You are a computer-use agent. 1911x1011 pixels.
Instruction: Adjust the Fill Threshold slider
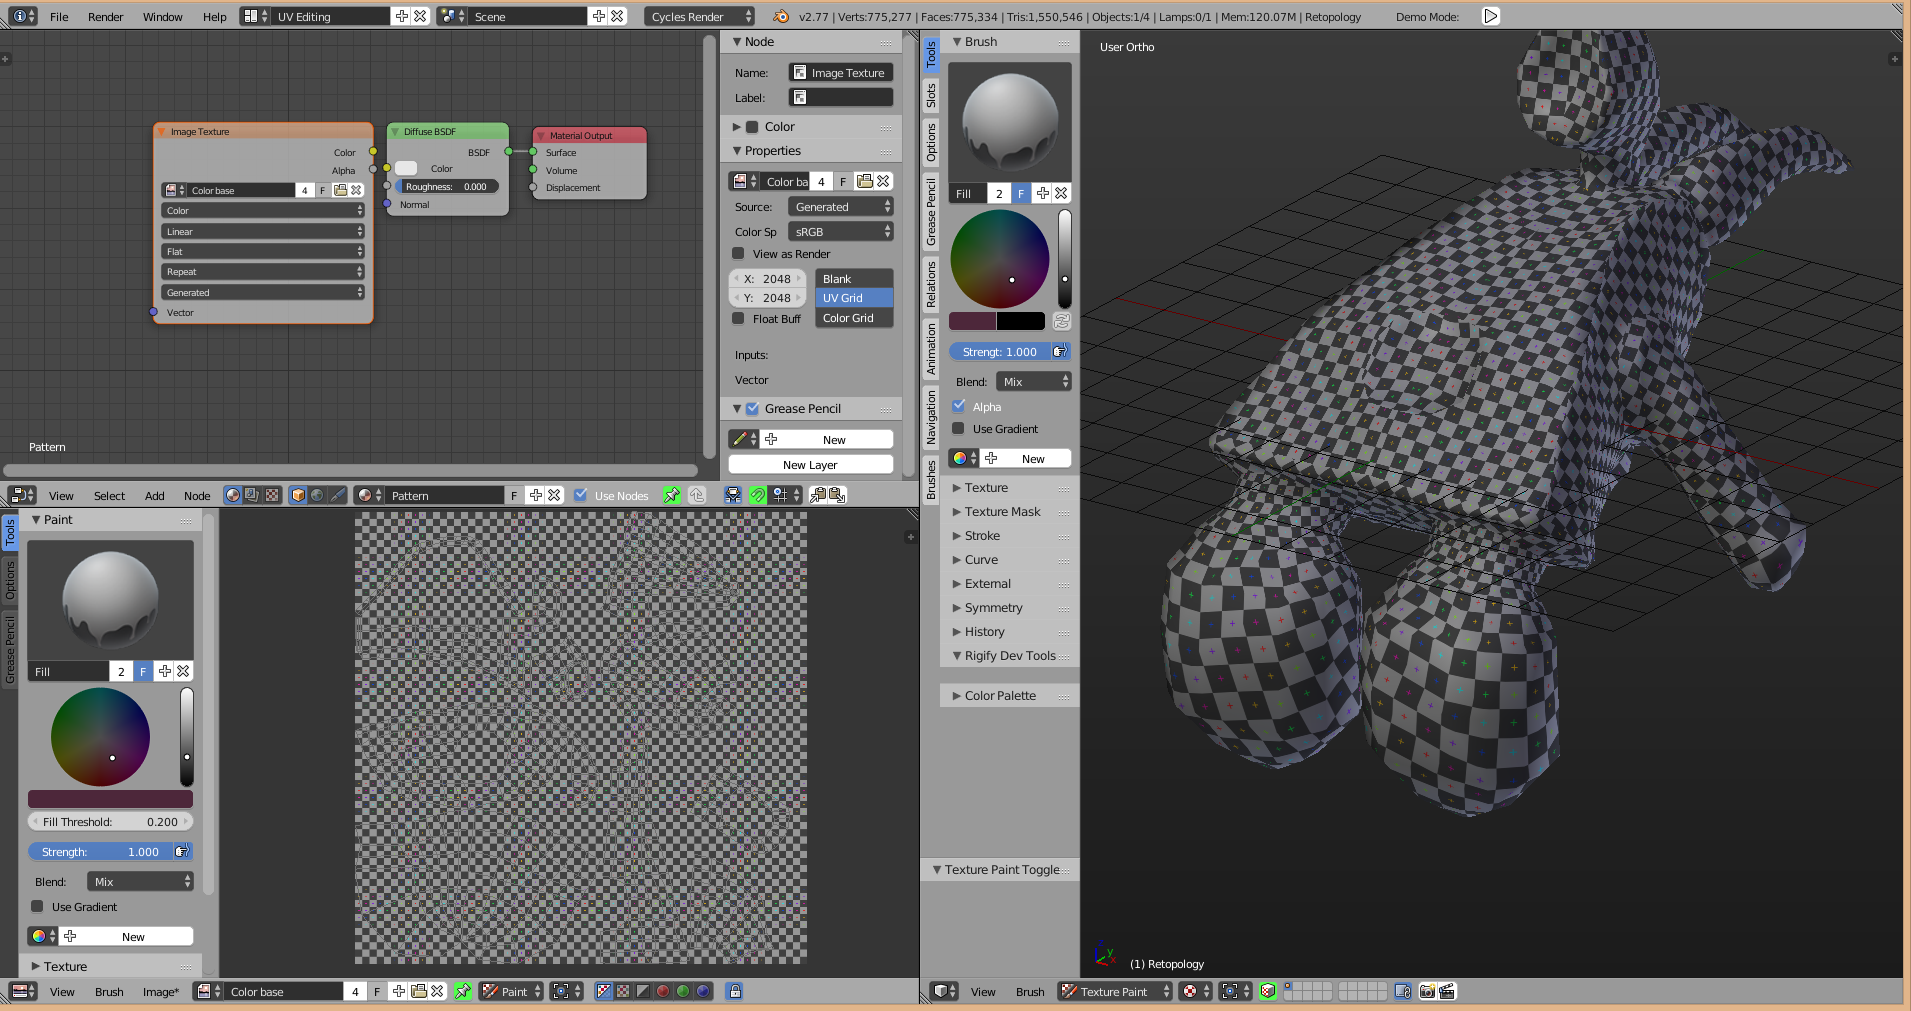(110, 822)
